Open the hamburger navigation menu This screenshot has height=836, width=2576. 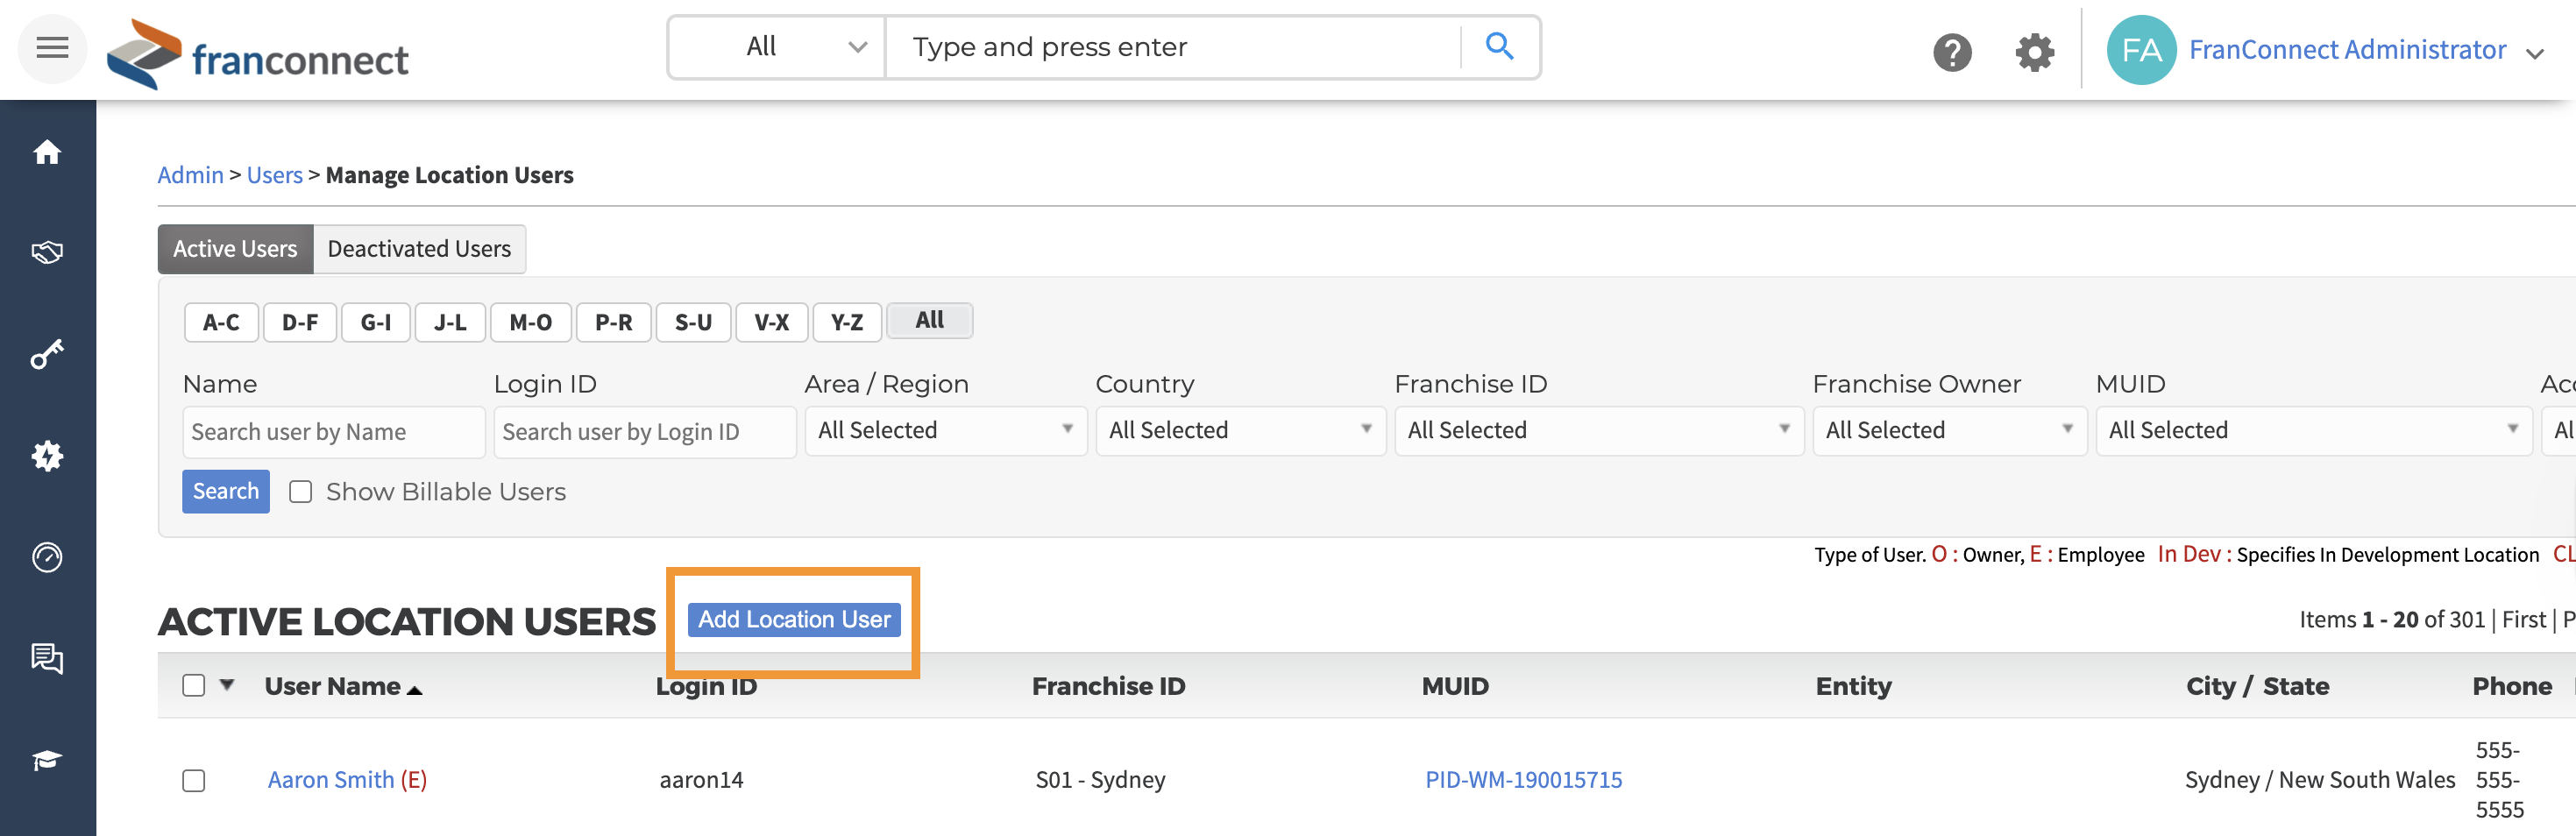(x=52, y=48)
